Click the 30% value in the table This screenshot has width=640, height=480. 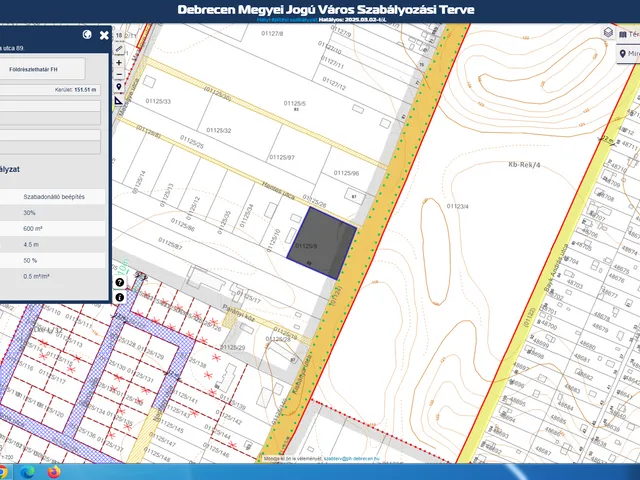(29, 213)
